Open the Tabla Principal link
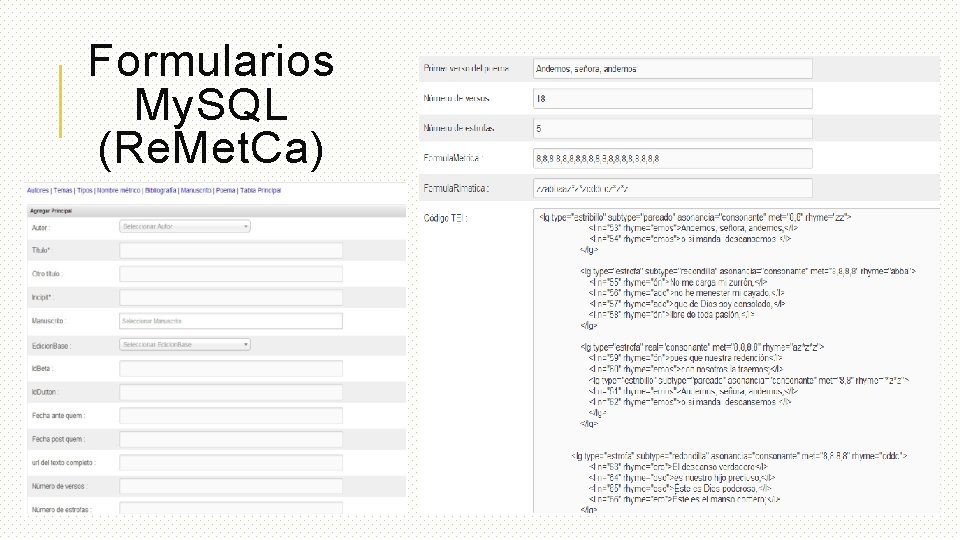Image resolution: width=960 pixels, height=540 pixels. [x=260, y=190]
